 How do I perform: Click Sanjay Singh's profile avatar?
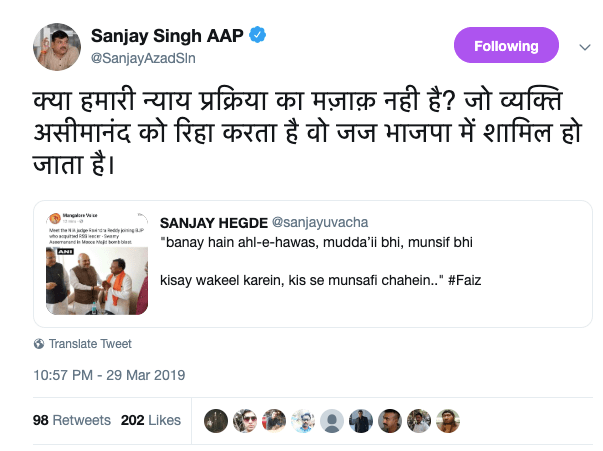(57, 46)
